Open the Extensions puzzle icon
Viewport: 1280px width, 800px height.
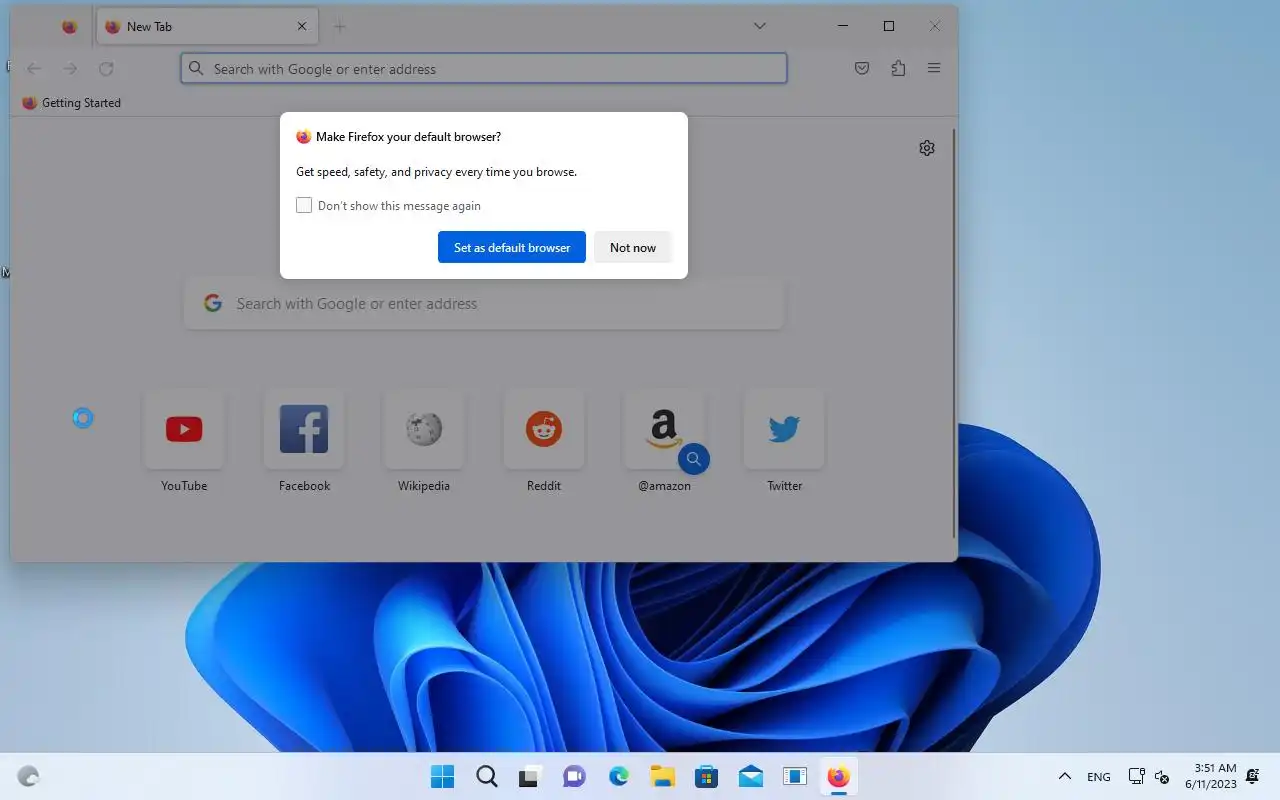[x=898, y=68]
